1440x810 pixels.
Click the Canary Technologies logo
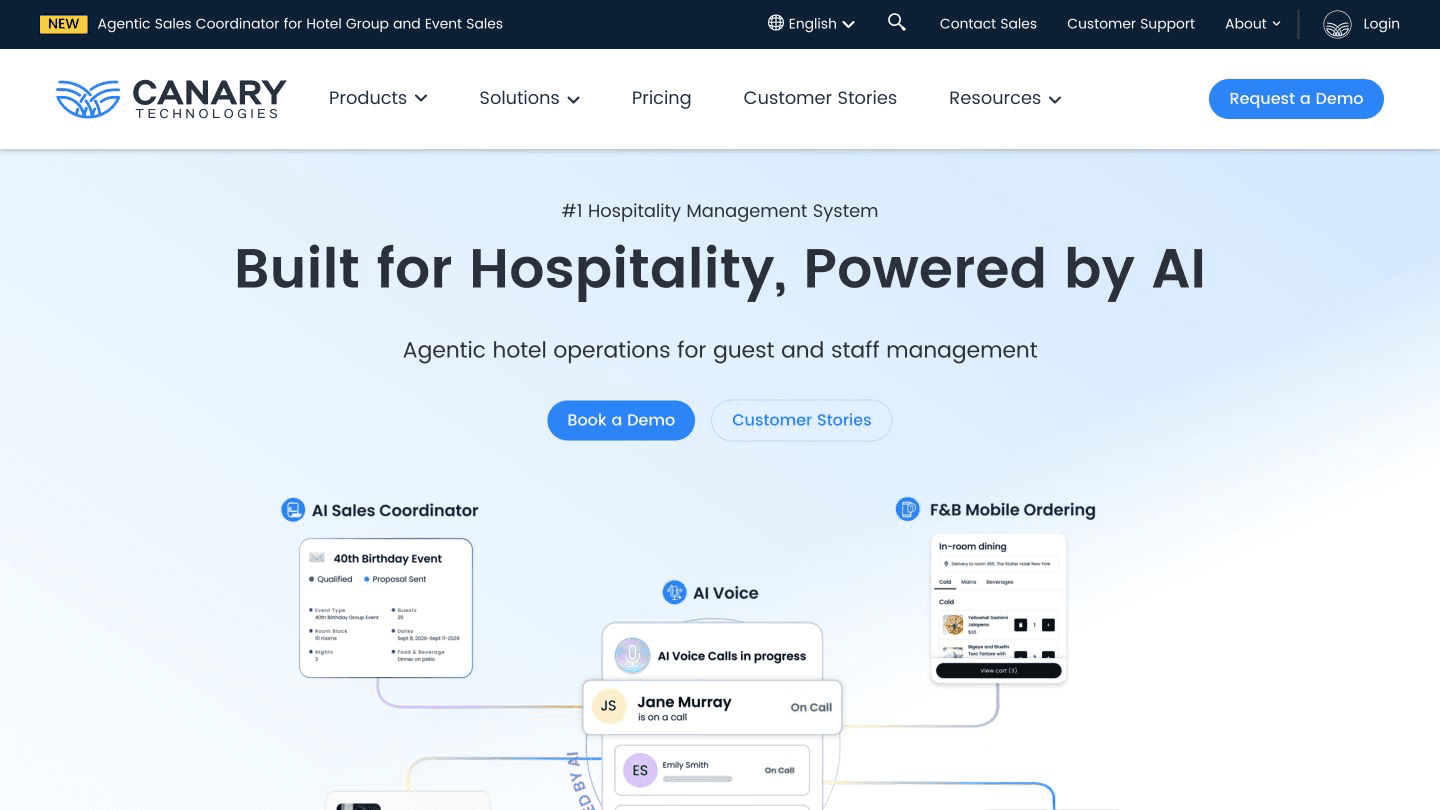click(x=171, y=99)
